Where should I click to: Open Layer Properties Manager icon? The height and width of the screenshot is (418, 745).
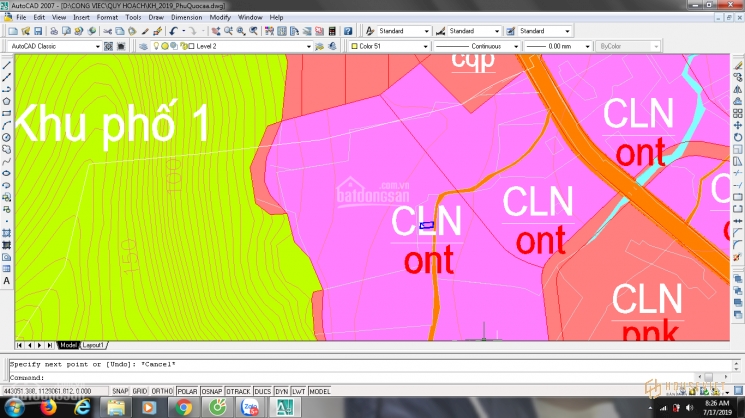tap(143, 46)
